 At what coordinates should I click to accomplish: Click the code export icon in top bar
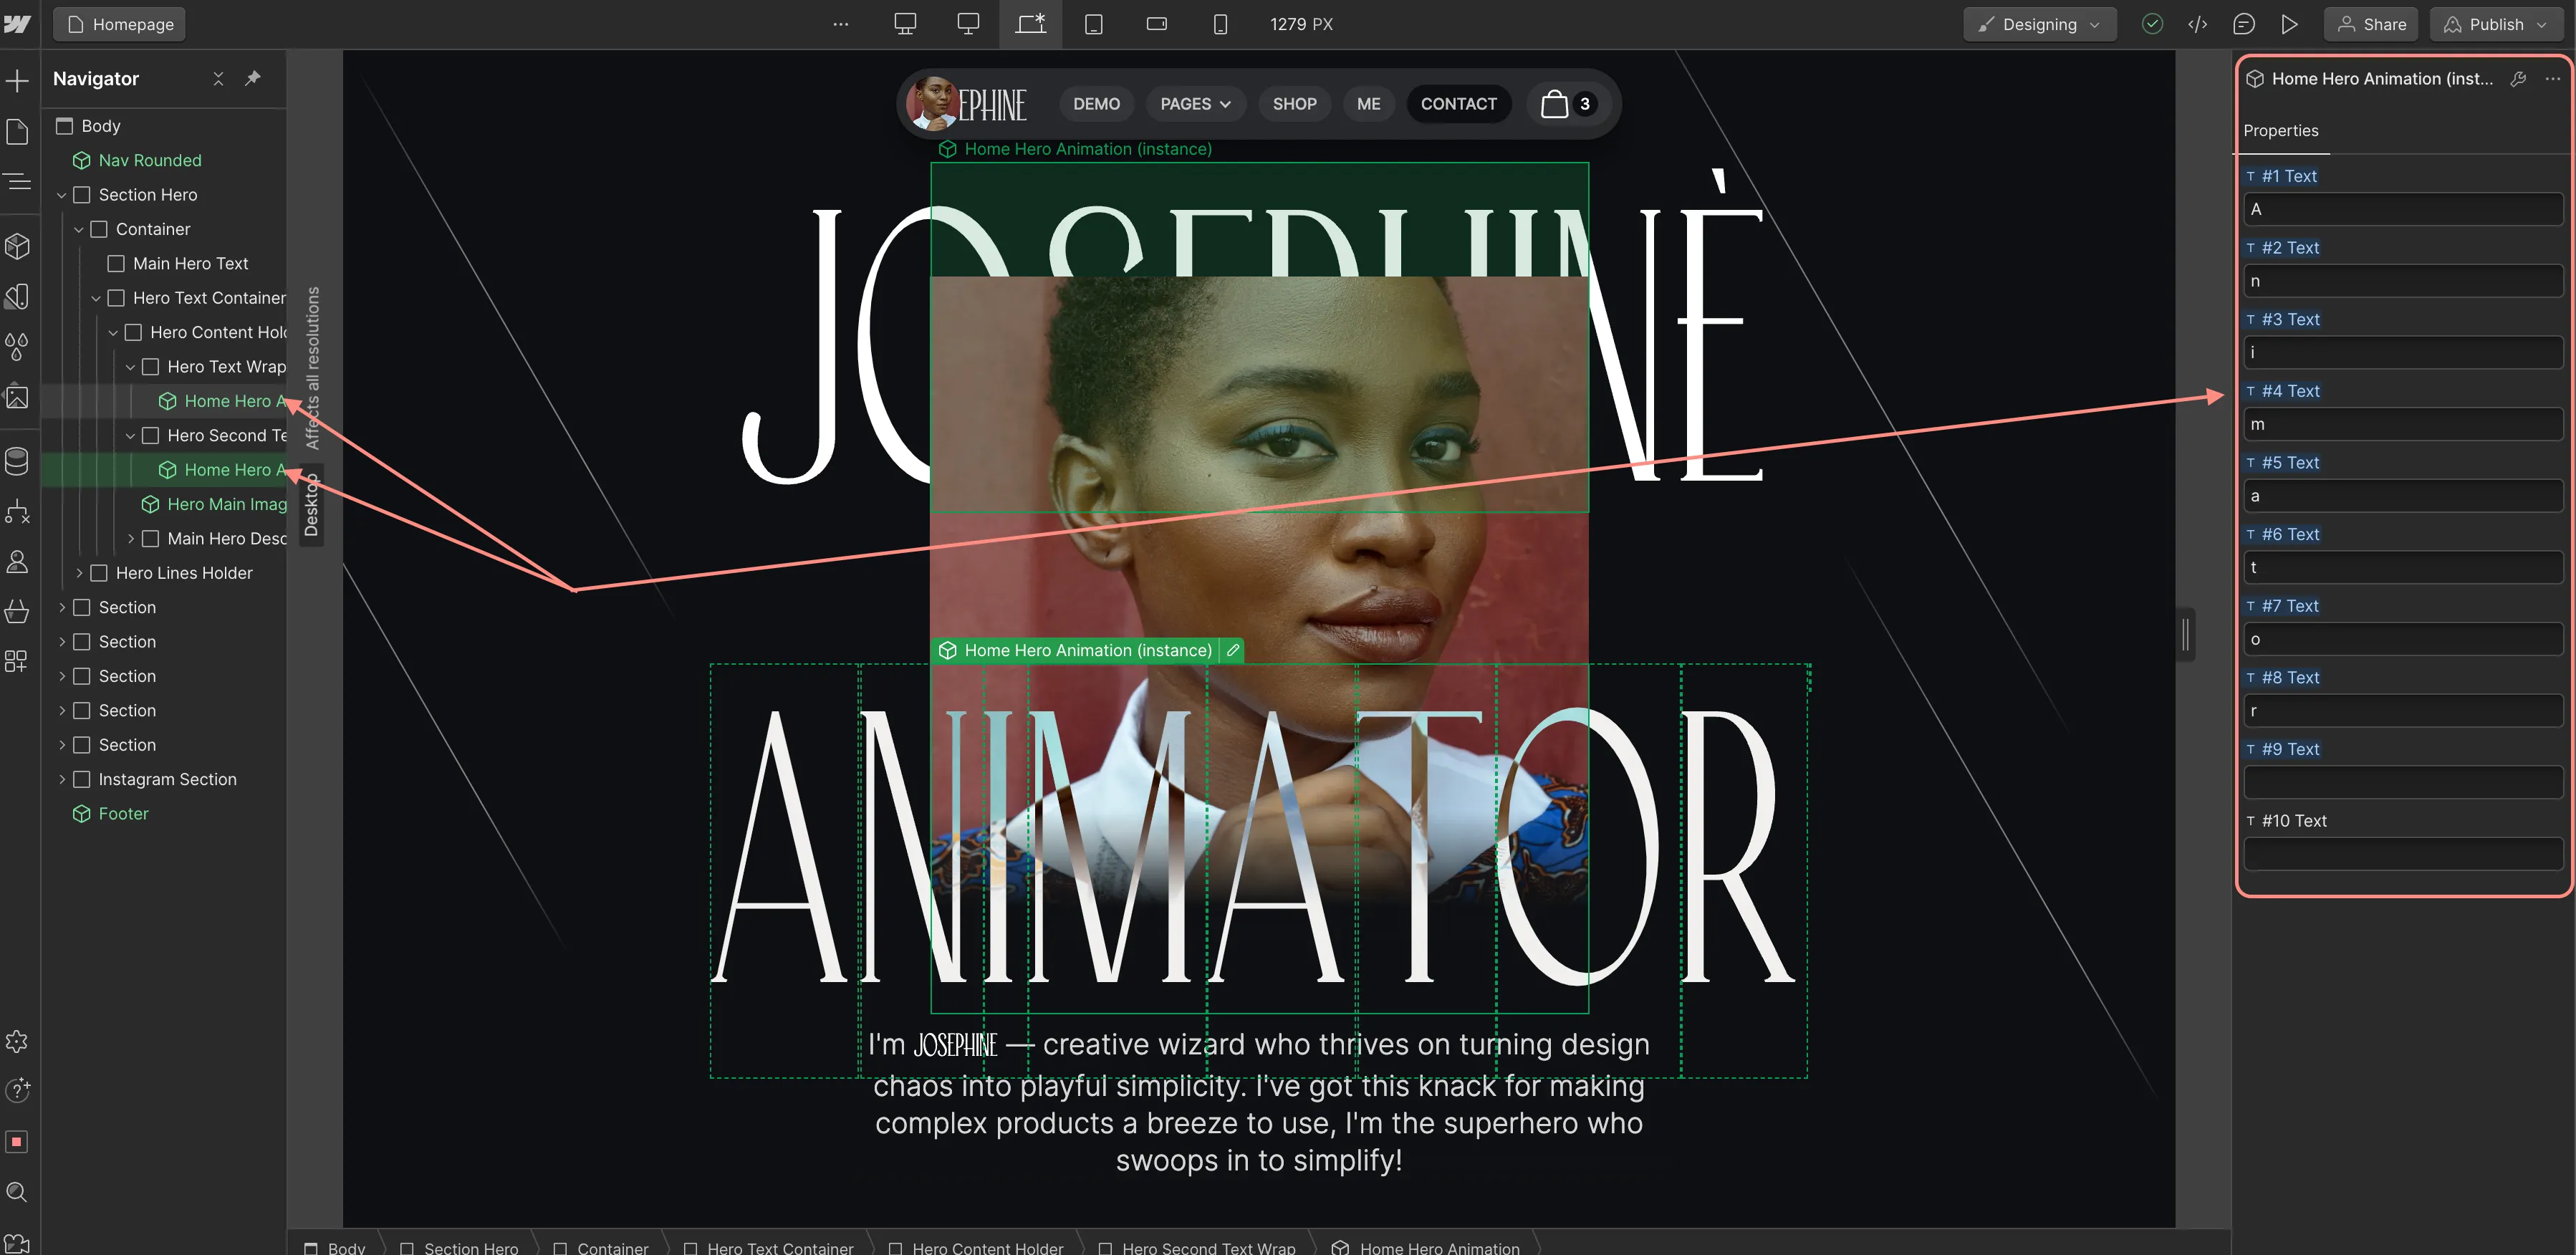click(x=2197, y=24)
